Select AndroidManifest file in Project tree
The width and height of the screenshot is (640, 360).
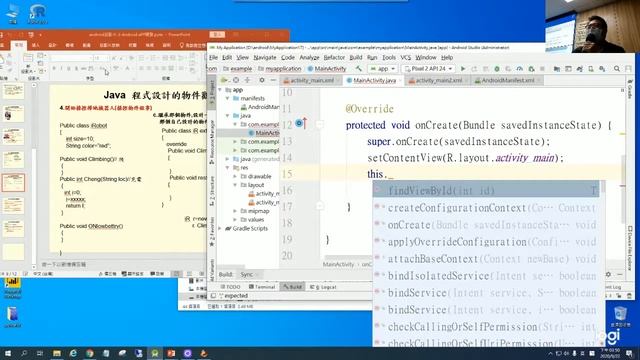[260, 107]
